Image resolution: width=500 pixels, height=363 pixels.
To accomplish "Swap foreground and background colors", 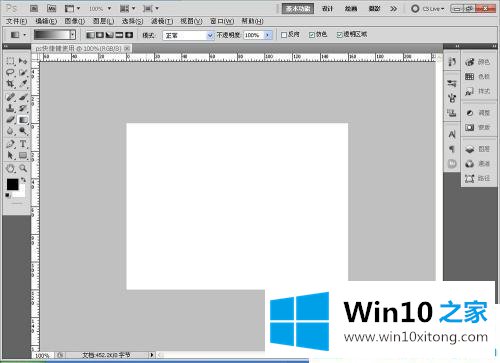I will [x=23, y=180].
